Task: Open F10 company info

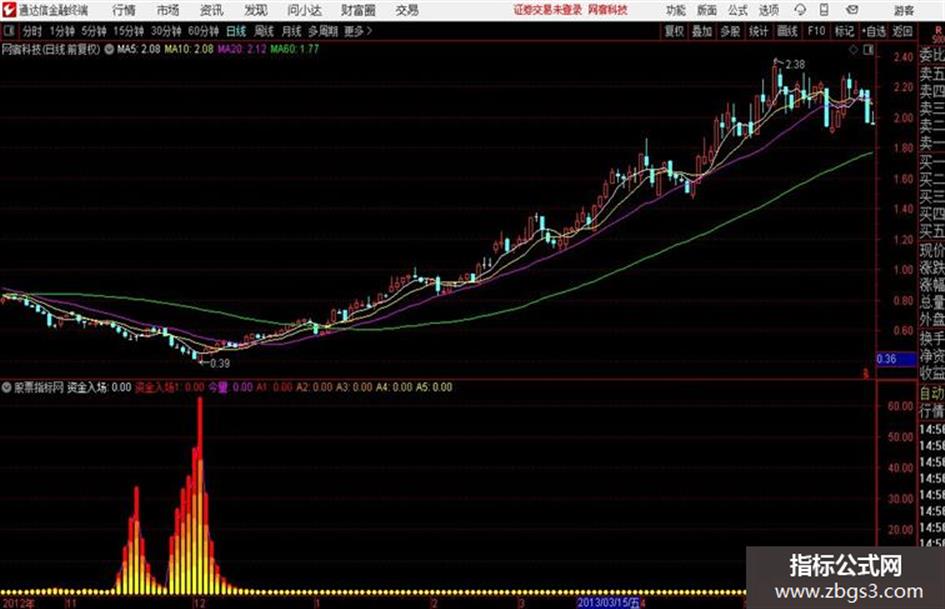Action: pos(817,31)
